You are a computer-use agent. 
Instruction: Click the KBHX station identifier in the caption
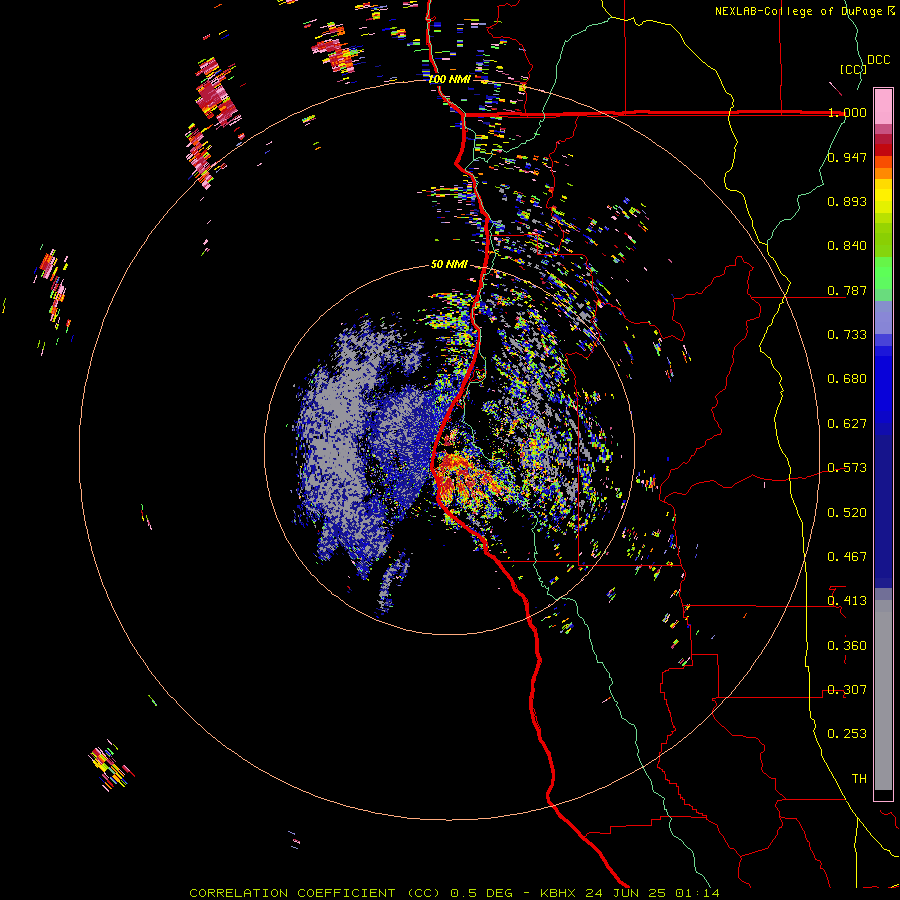557,893
